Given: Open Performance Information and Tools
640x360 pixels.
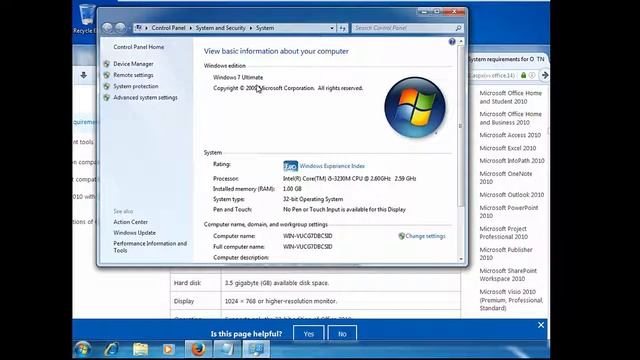Looking at the screenshot, I should click(150, 247).
